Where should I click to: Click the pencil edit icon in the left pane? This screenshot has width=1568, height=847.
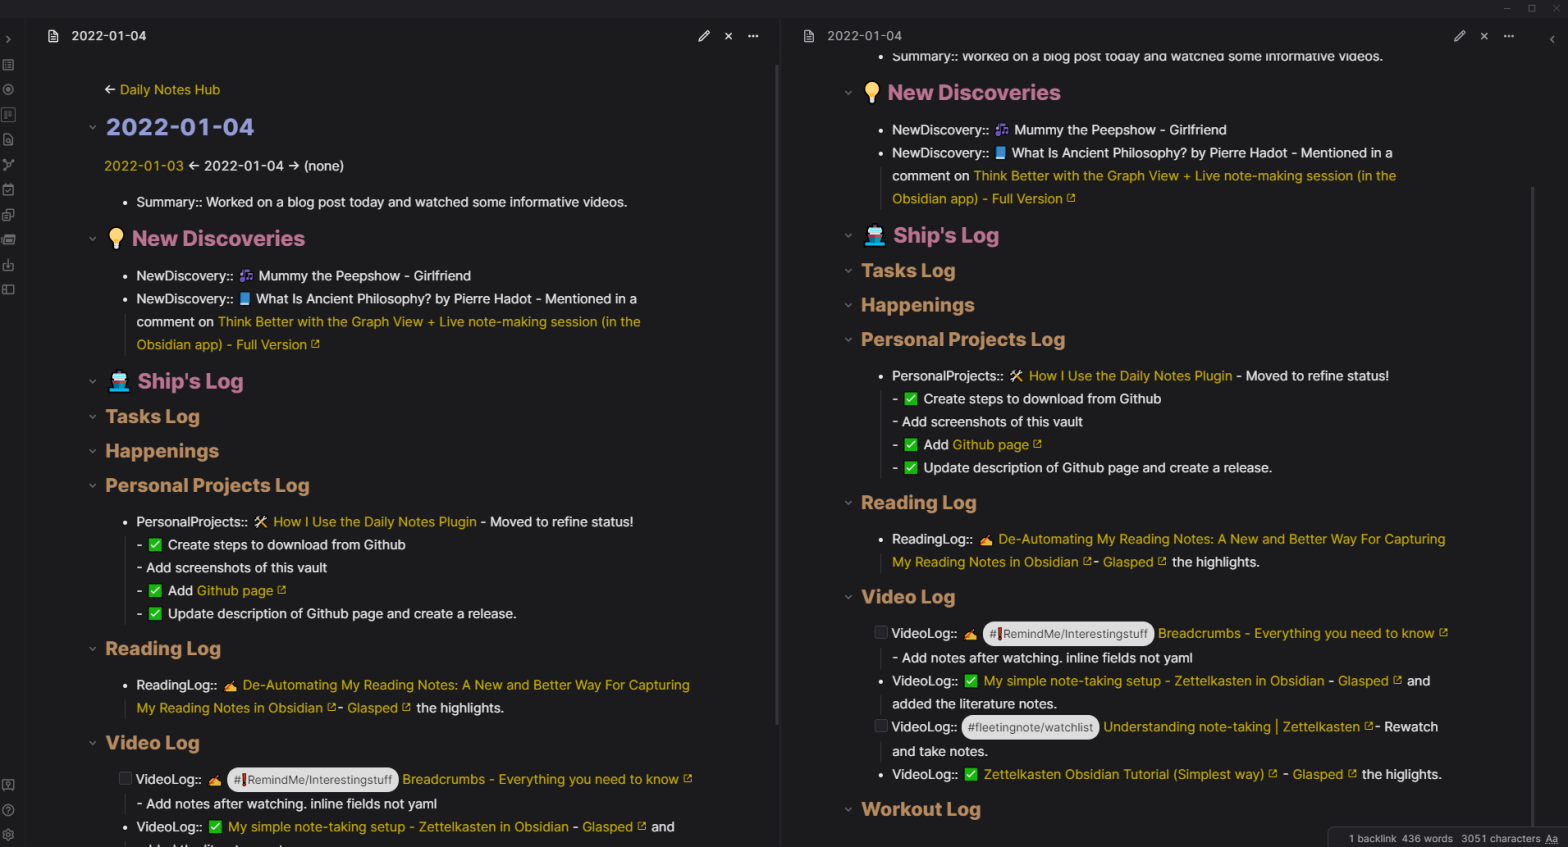coord(704,36)
